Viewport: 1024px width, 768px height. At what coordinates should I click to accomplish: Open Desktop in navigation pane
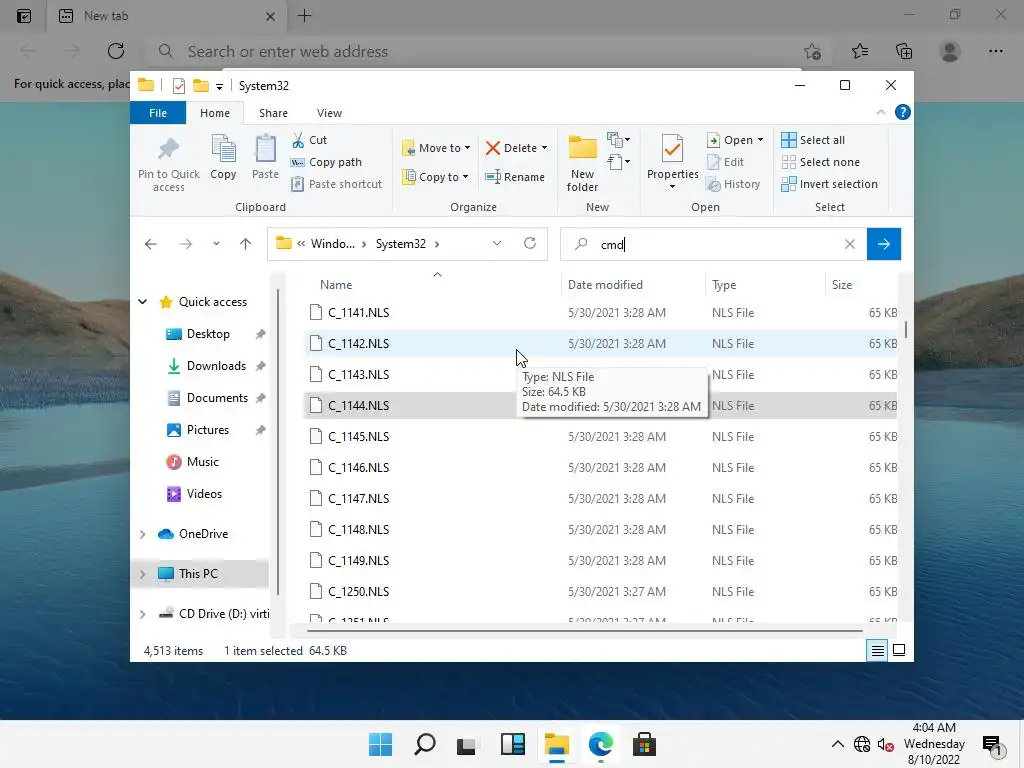pos(208,334)
